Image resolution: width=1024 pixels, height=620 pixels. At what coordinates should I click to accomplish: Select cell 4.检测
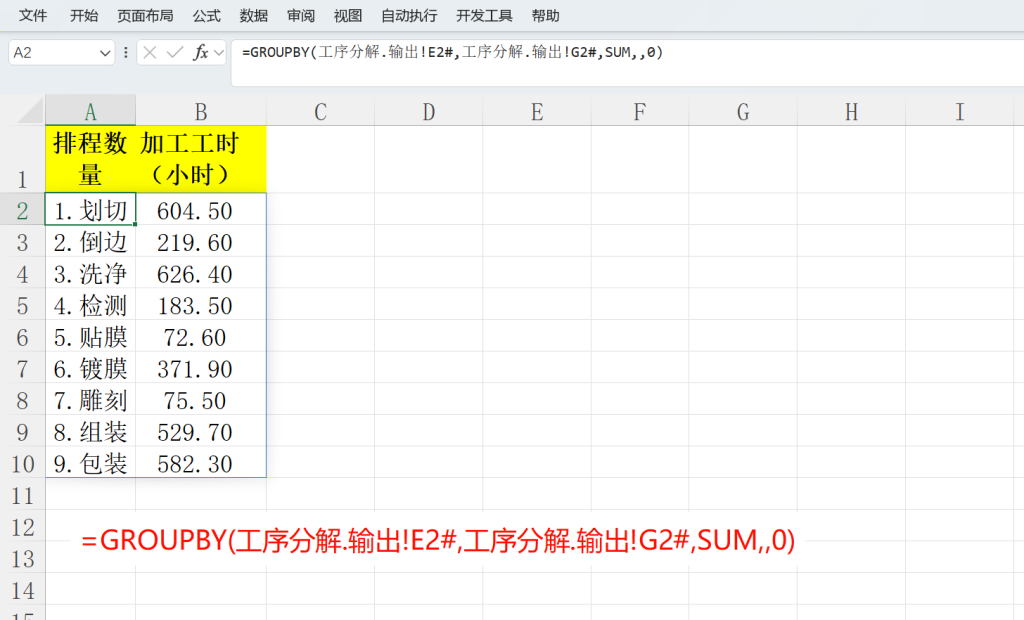tap(90, 304)
